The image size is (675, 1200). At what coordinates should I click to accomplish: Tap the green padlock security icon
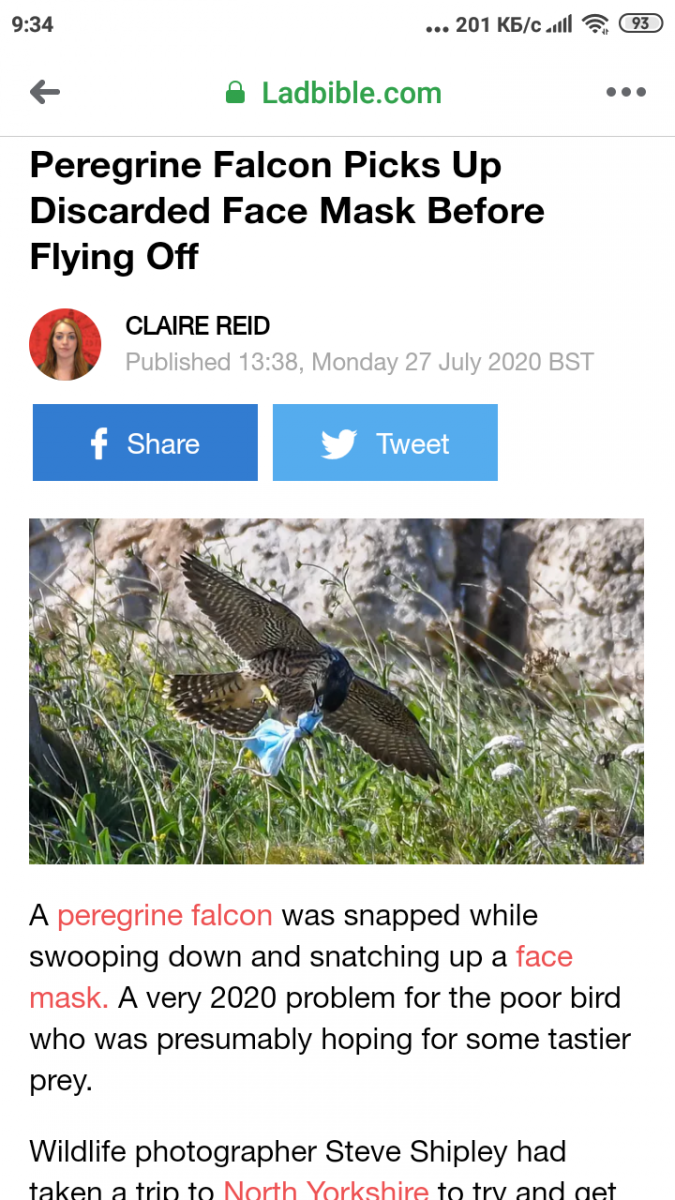[x=236, y=93]
